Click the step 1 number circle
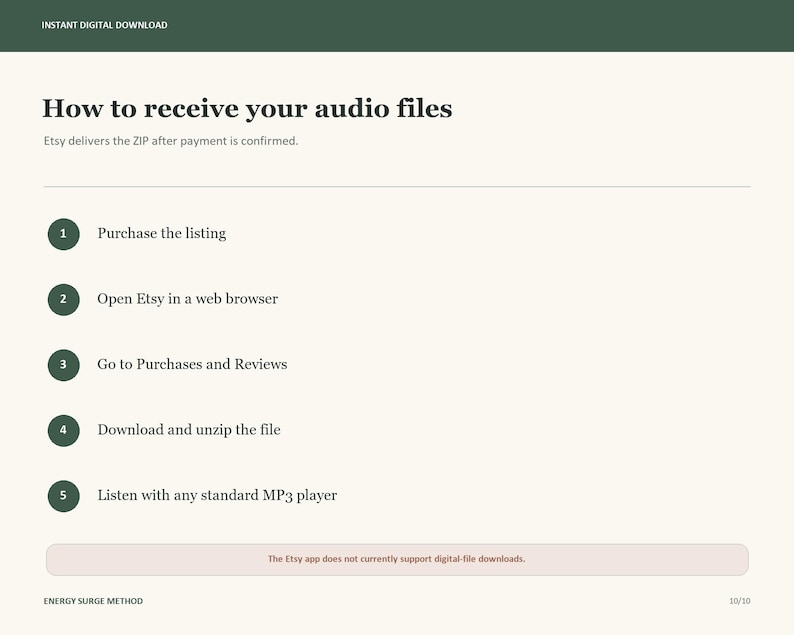 (x=63, y=234)
